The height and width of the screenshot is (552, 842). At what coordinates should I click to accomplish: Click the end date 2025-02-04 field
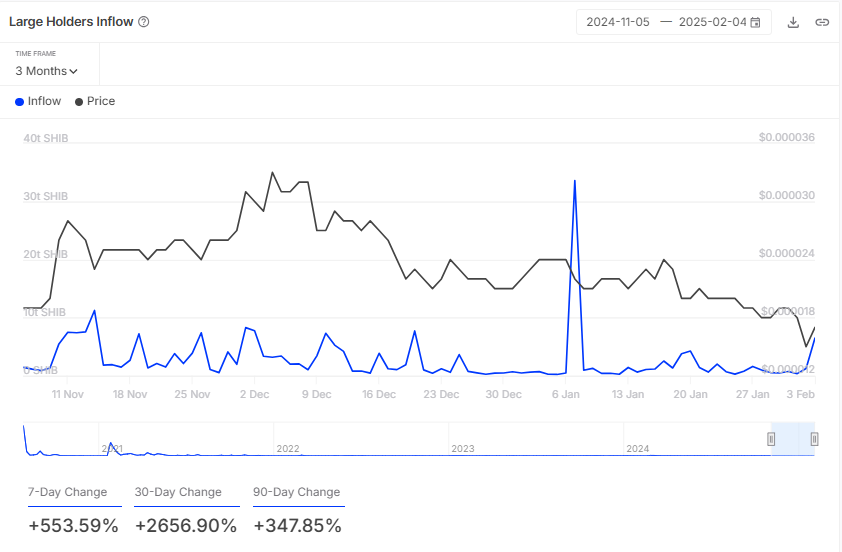coord(712,22)
